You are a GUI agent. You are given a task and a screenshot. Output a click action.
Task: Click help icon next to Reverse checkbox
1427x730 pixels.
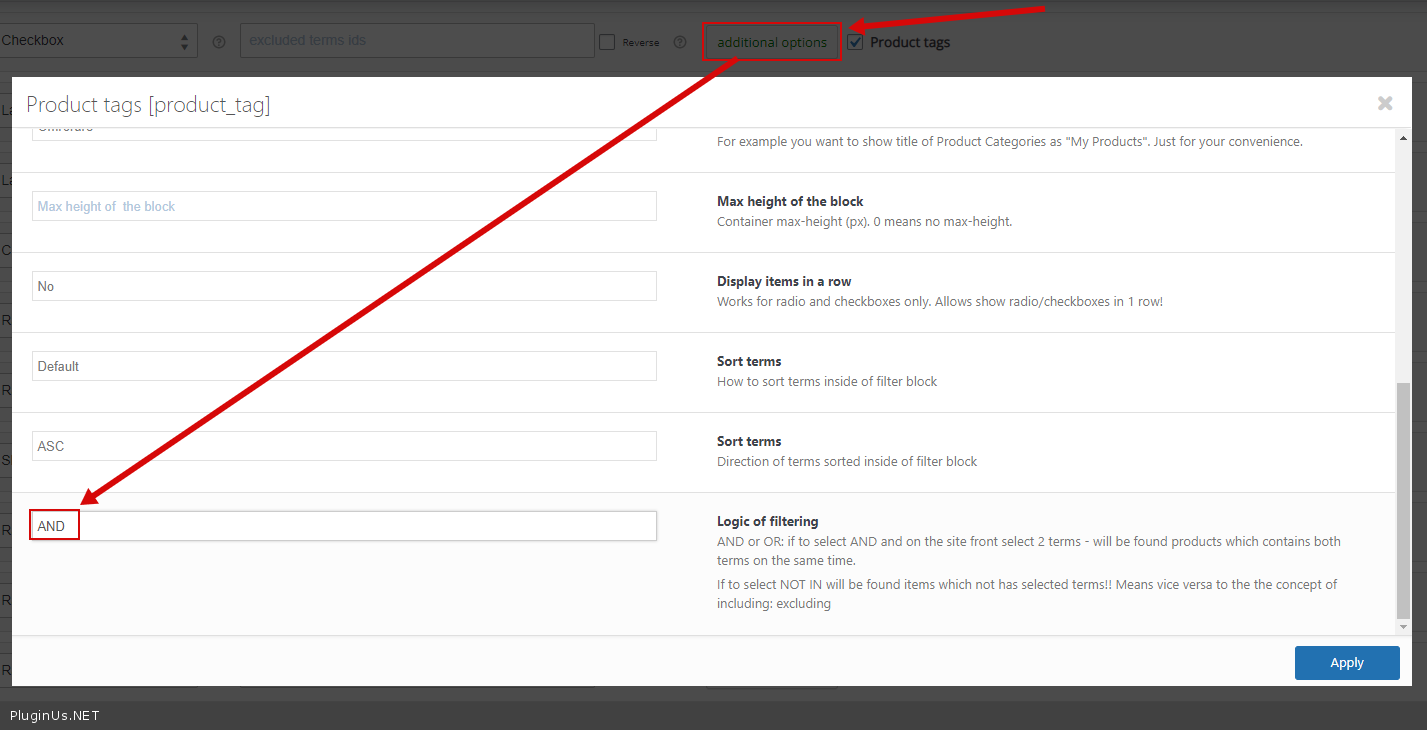tap(680, 42)
